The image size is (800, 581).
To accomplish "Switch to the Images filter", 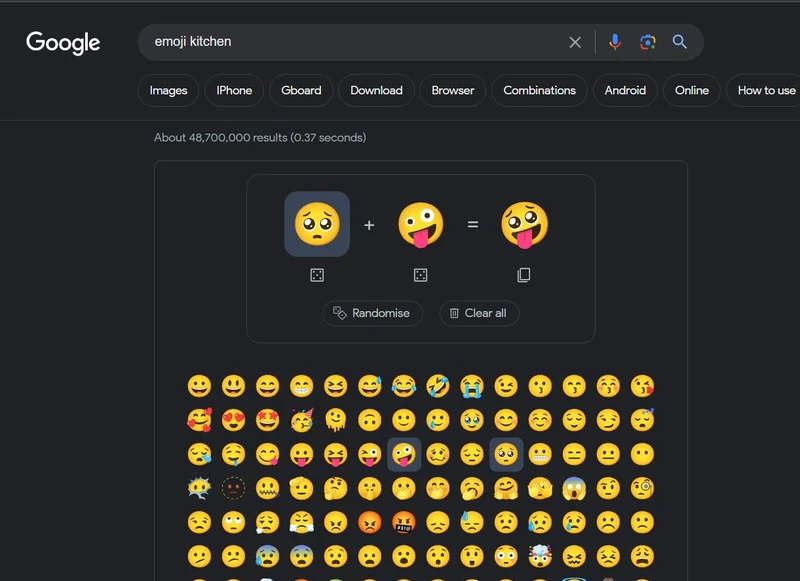I will pyautogui.click(x=167, y=90).
